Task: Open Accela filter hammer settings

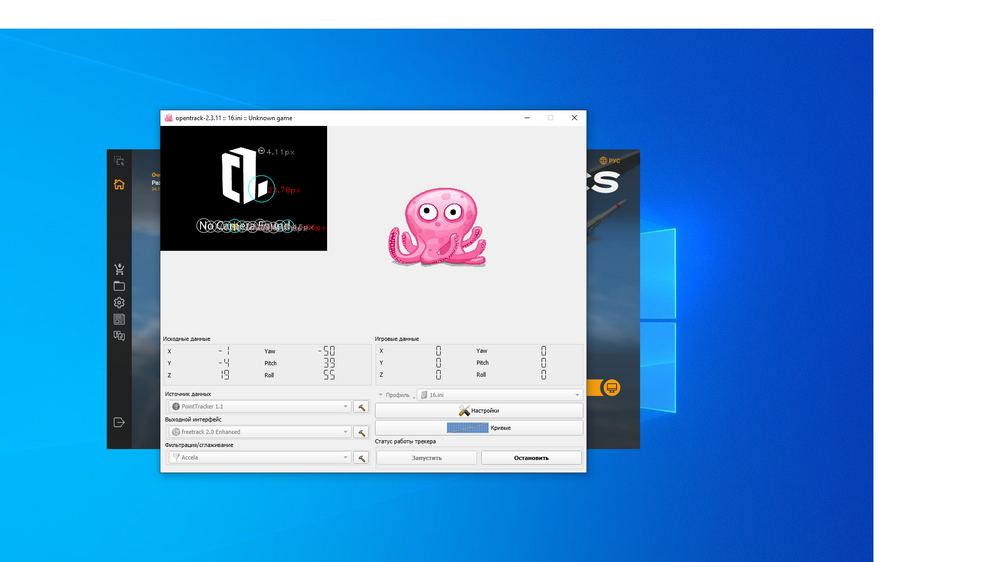Action: [361, 457]
